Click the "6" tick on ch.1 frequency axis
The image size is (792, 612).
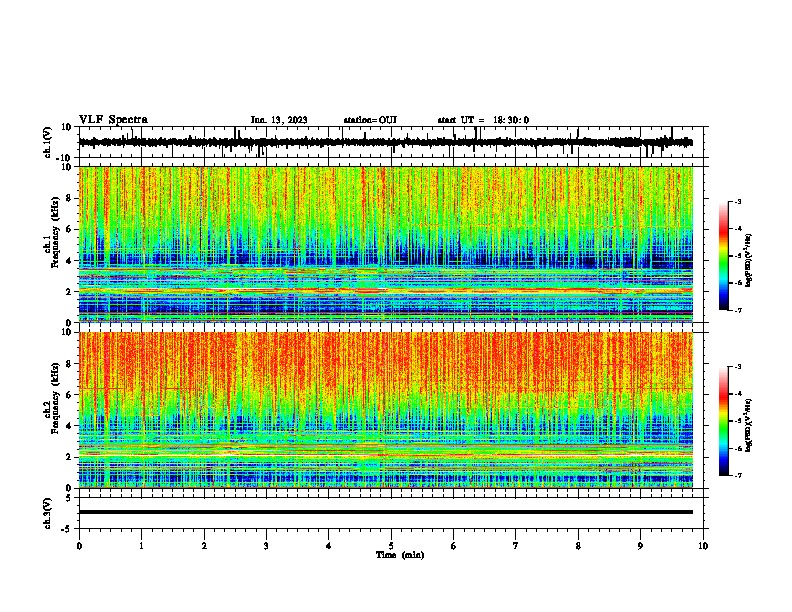[x=69, y=229]
